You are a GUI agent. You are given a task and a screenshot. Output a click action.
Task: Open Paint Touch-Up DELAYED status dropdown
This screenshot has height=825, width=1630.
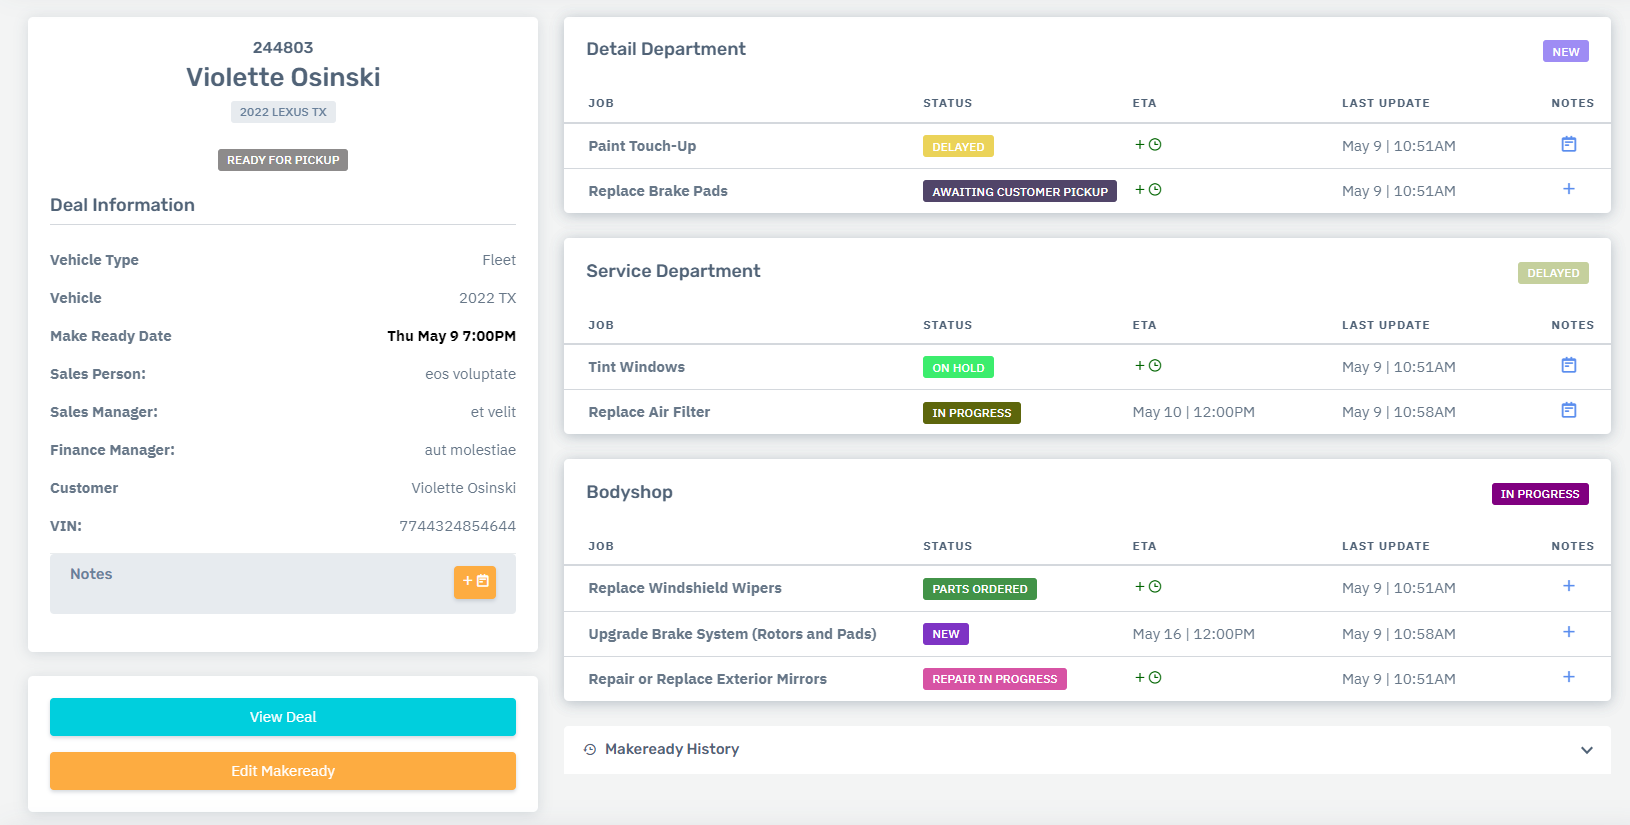[x=957, y=147]
